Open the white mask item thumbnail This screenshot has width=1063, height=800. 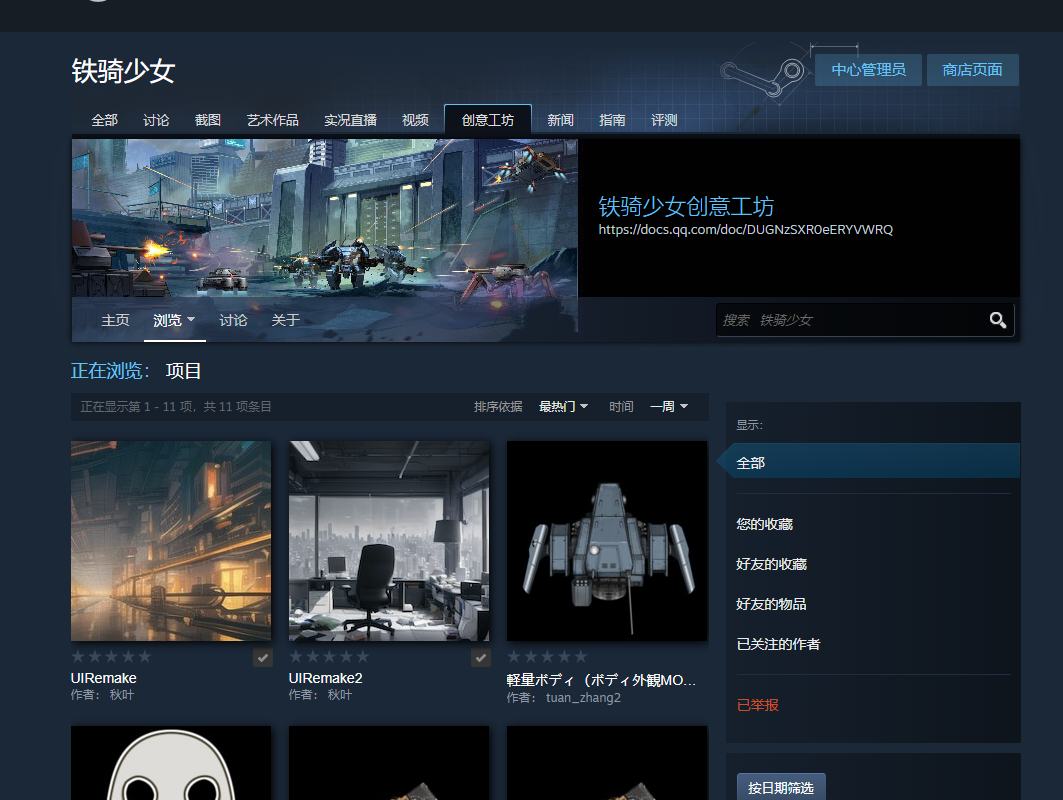pyautogui.click(x=171, y=763)
